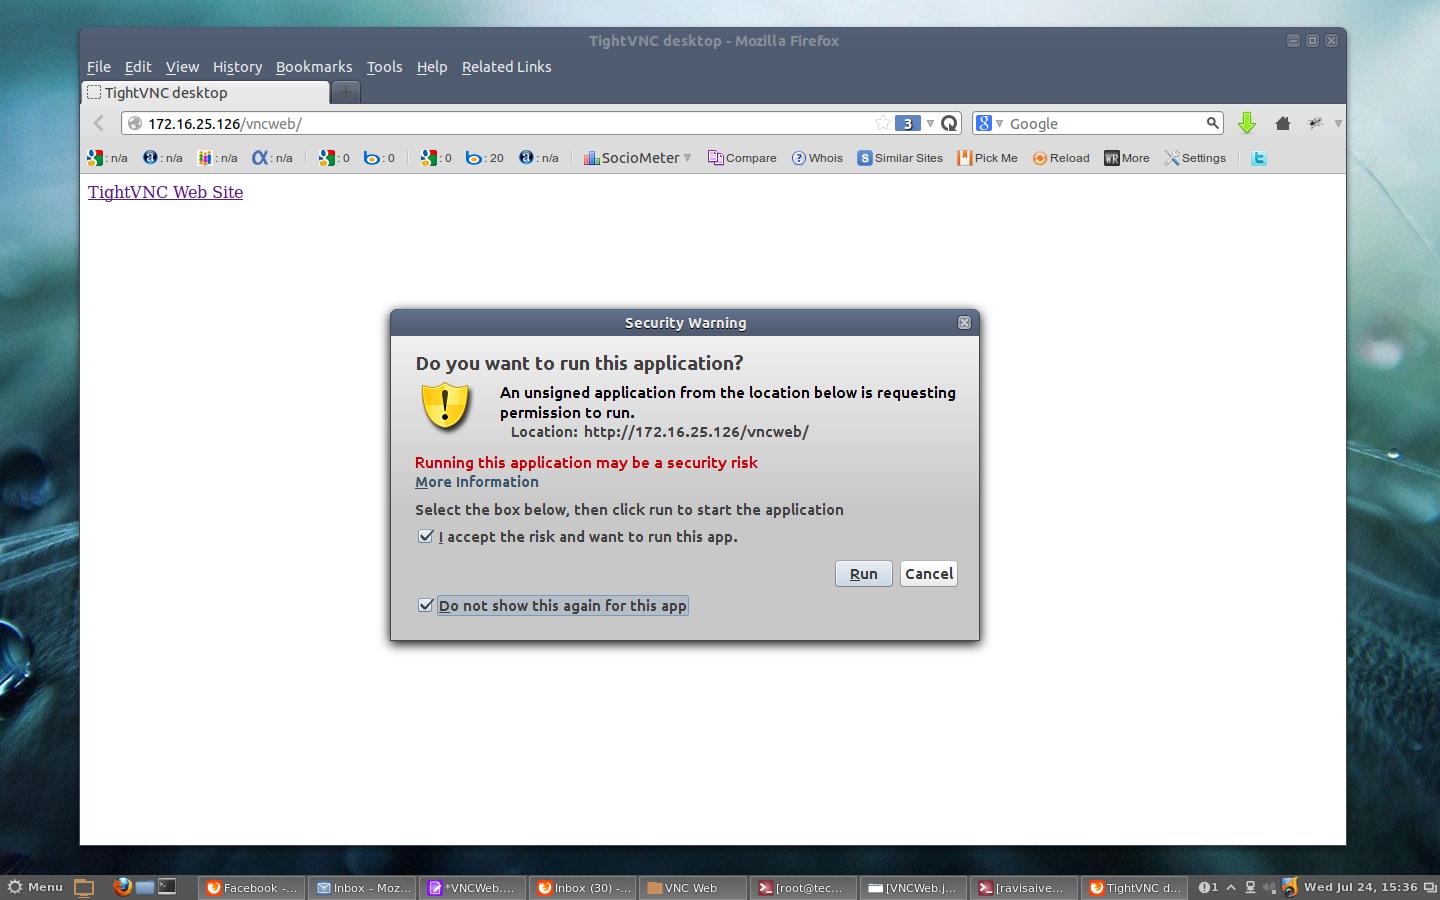
Task: Click the reload icon in address bar
Action: pos(949,123)
